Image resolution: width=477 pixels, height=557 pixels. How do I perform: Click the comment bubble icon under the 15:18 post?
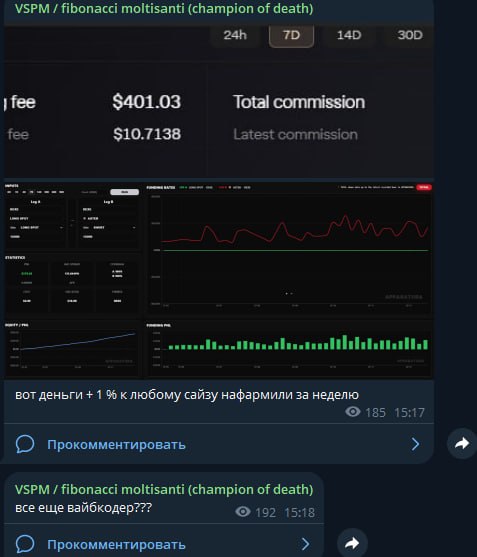click(25, 544)
